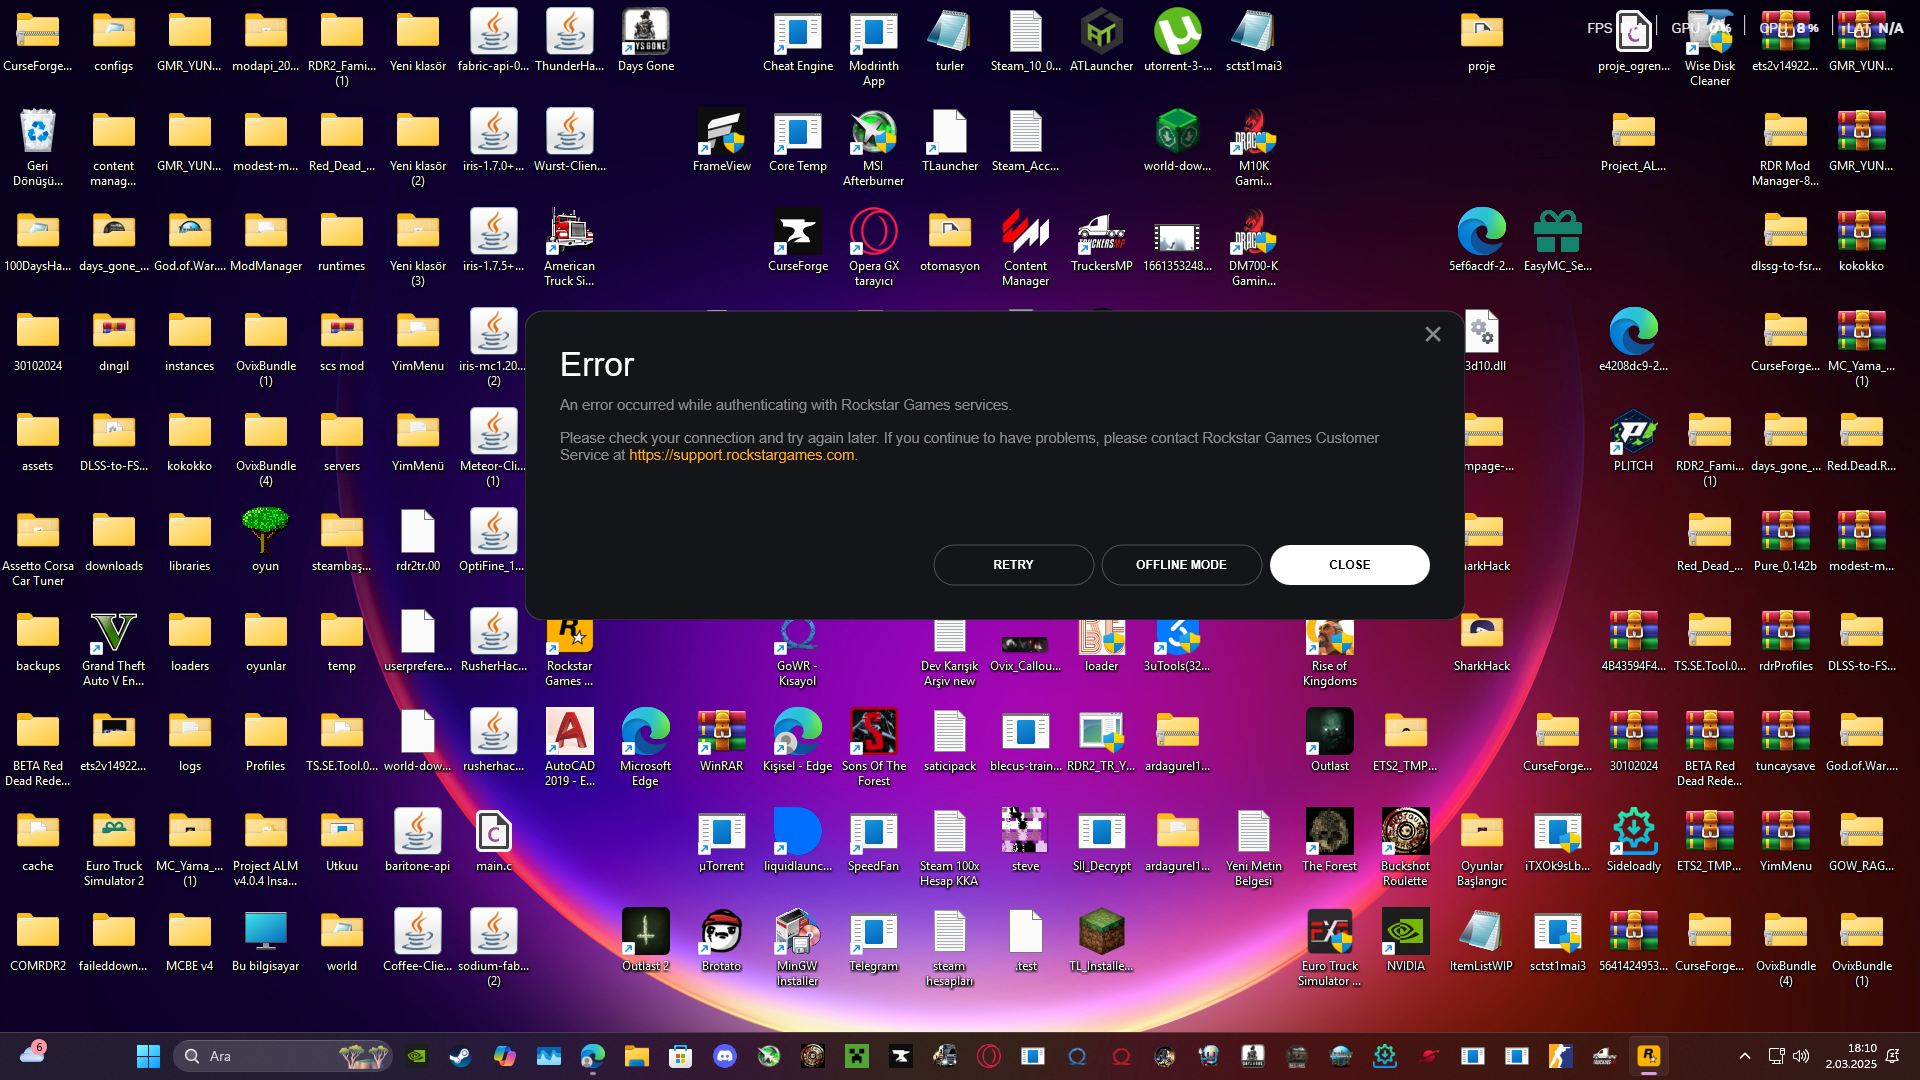Open the utorrent-3 installer icon
1920x1080 pixels.
coord(1178,42)
